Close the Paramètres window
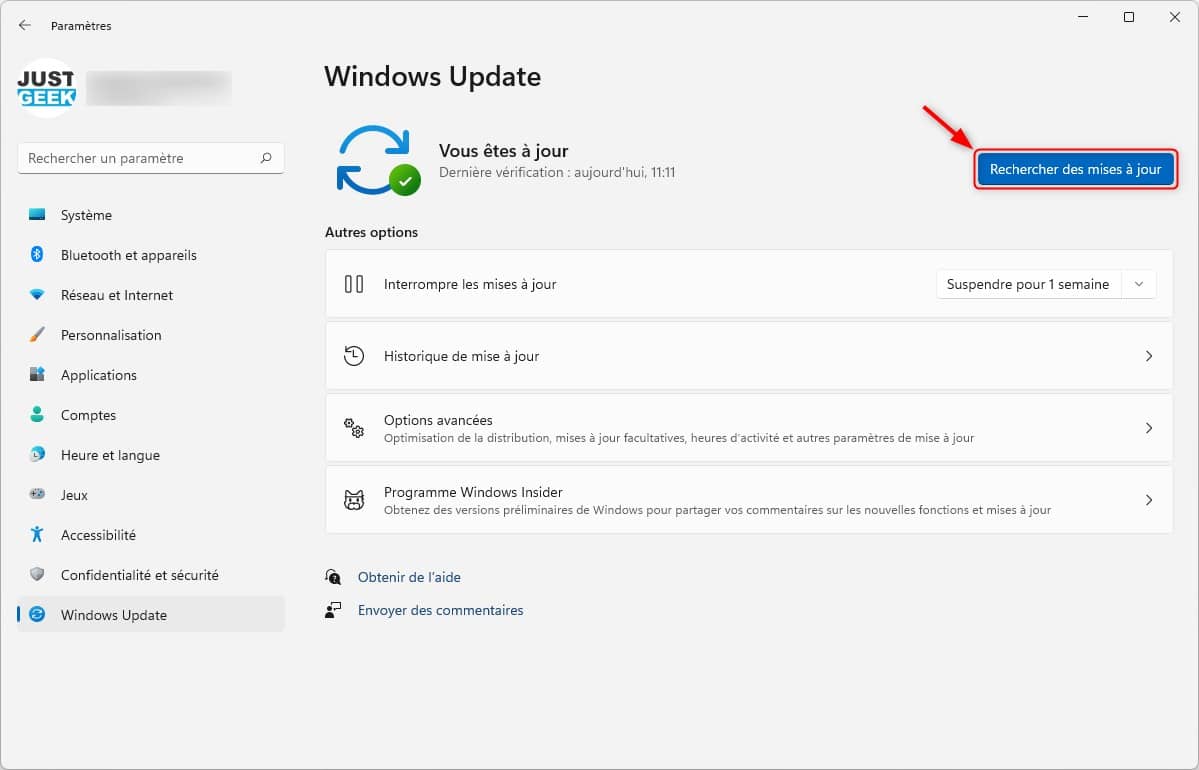The image size is (1199, 770). pos(1175,17)
